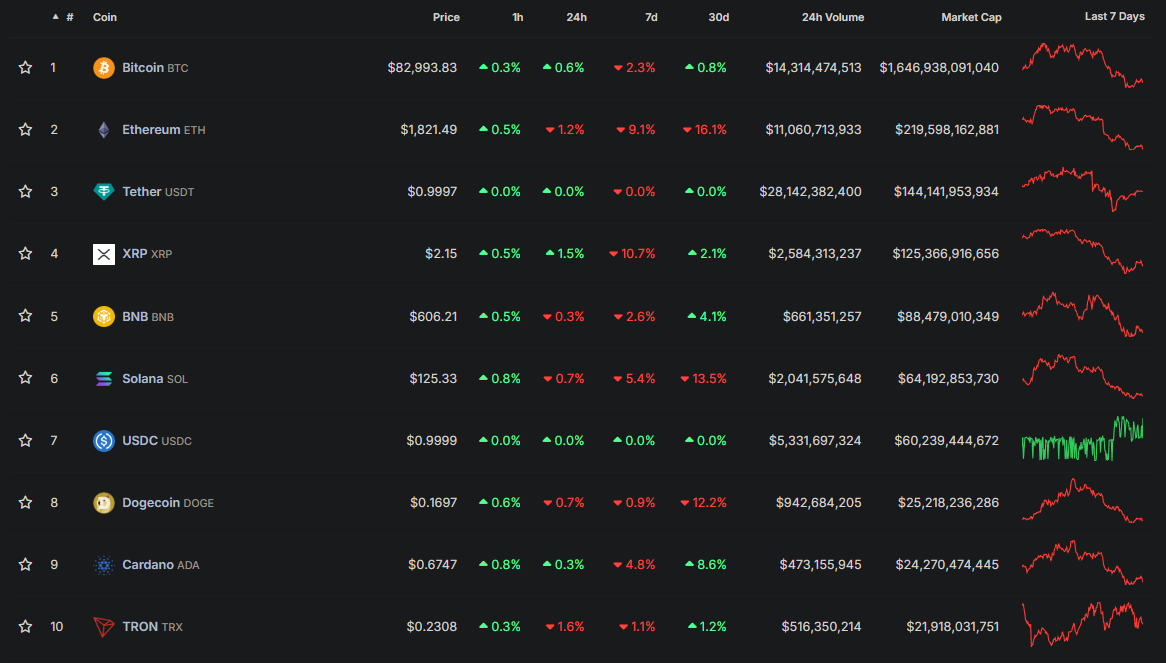Click the Last 7 Days header
Viewport: 1166px width, 663px height.
[x=1115, y=16]
